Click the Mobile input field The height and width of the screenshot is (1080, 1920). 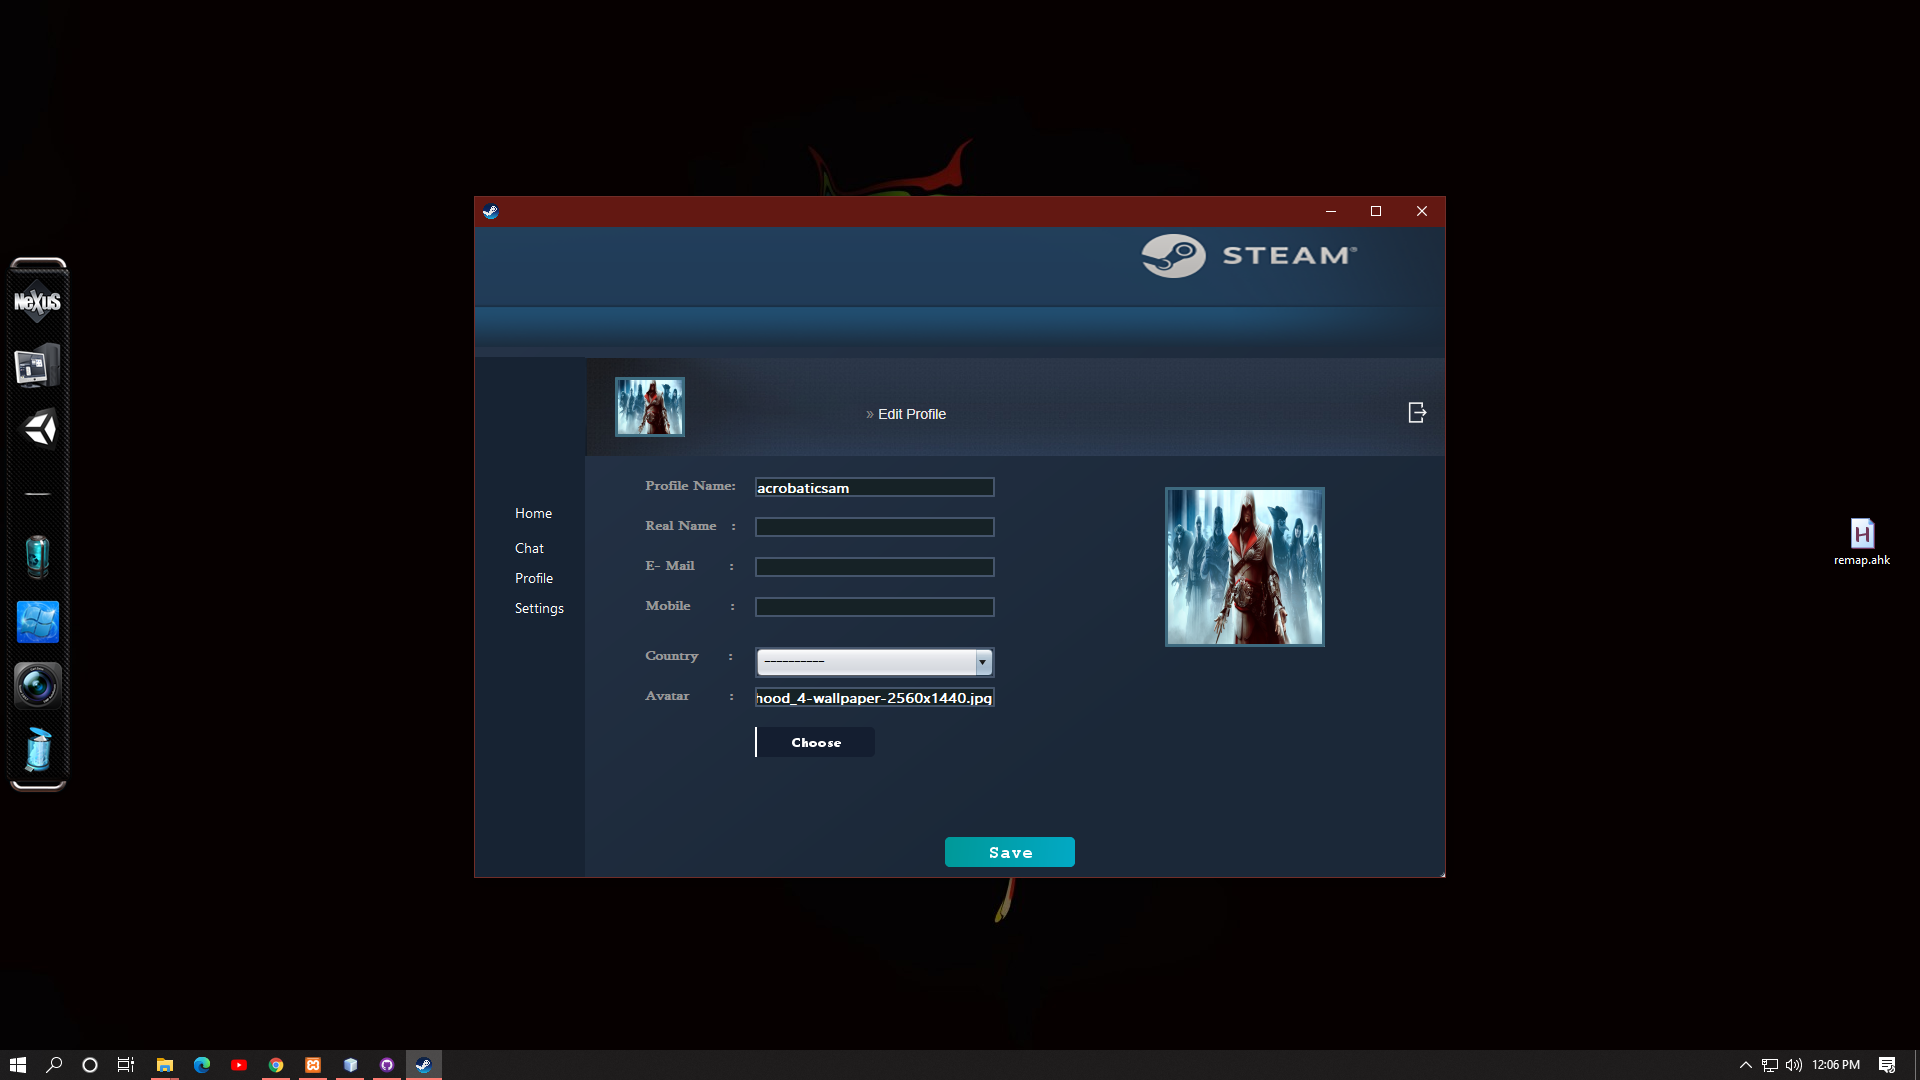tap(875, 607)
